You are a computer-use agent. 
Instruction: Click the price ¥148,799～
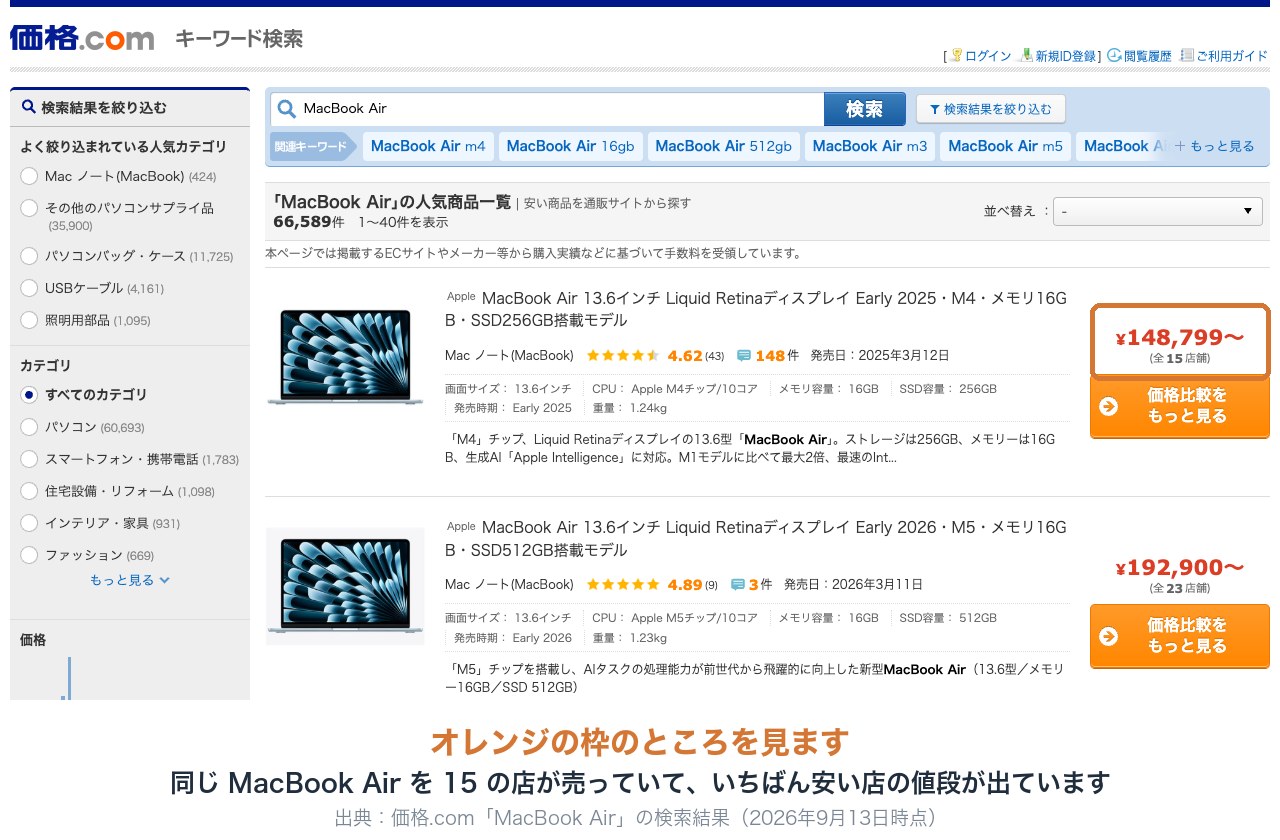coord(1180,338)
